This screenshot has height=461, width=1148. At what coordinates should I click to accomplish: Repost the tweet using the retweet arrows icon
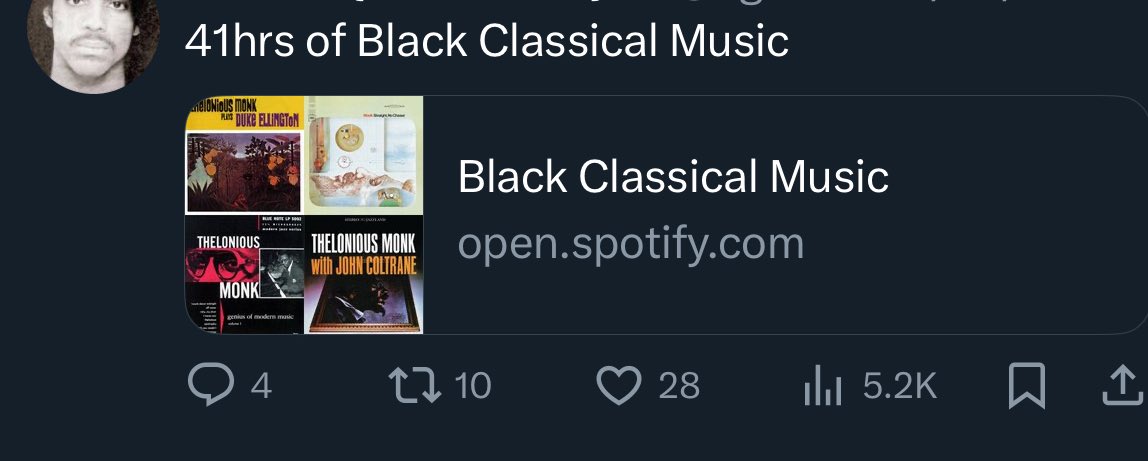[x=414, y=386]
